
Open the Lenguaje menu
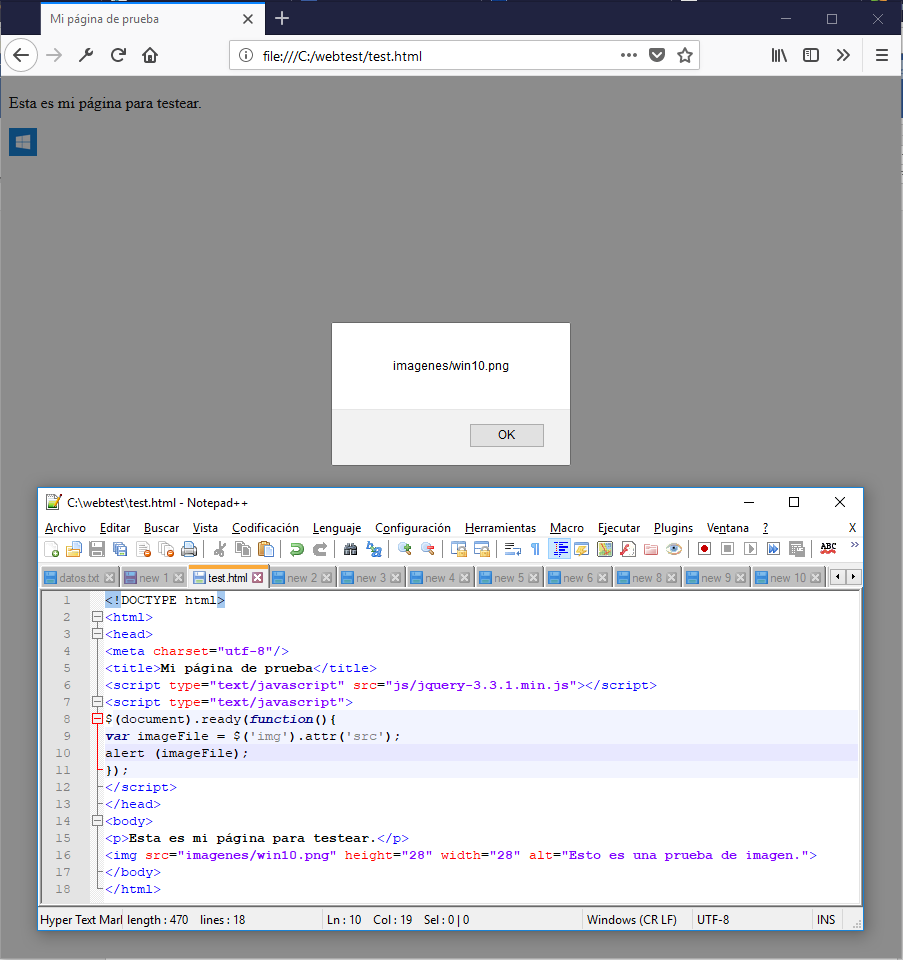(337, 528)
